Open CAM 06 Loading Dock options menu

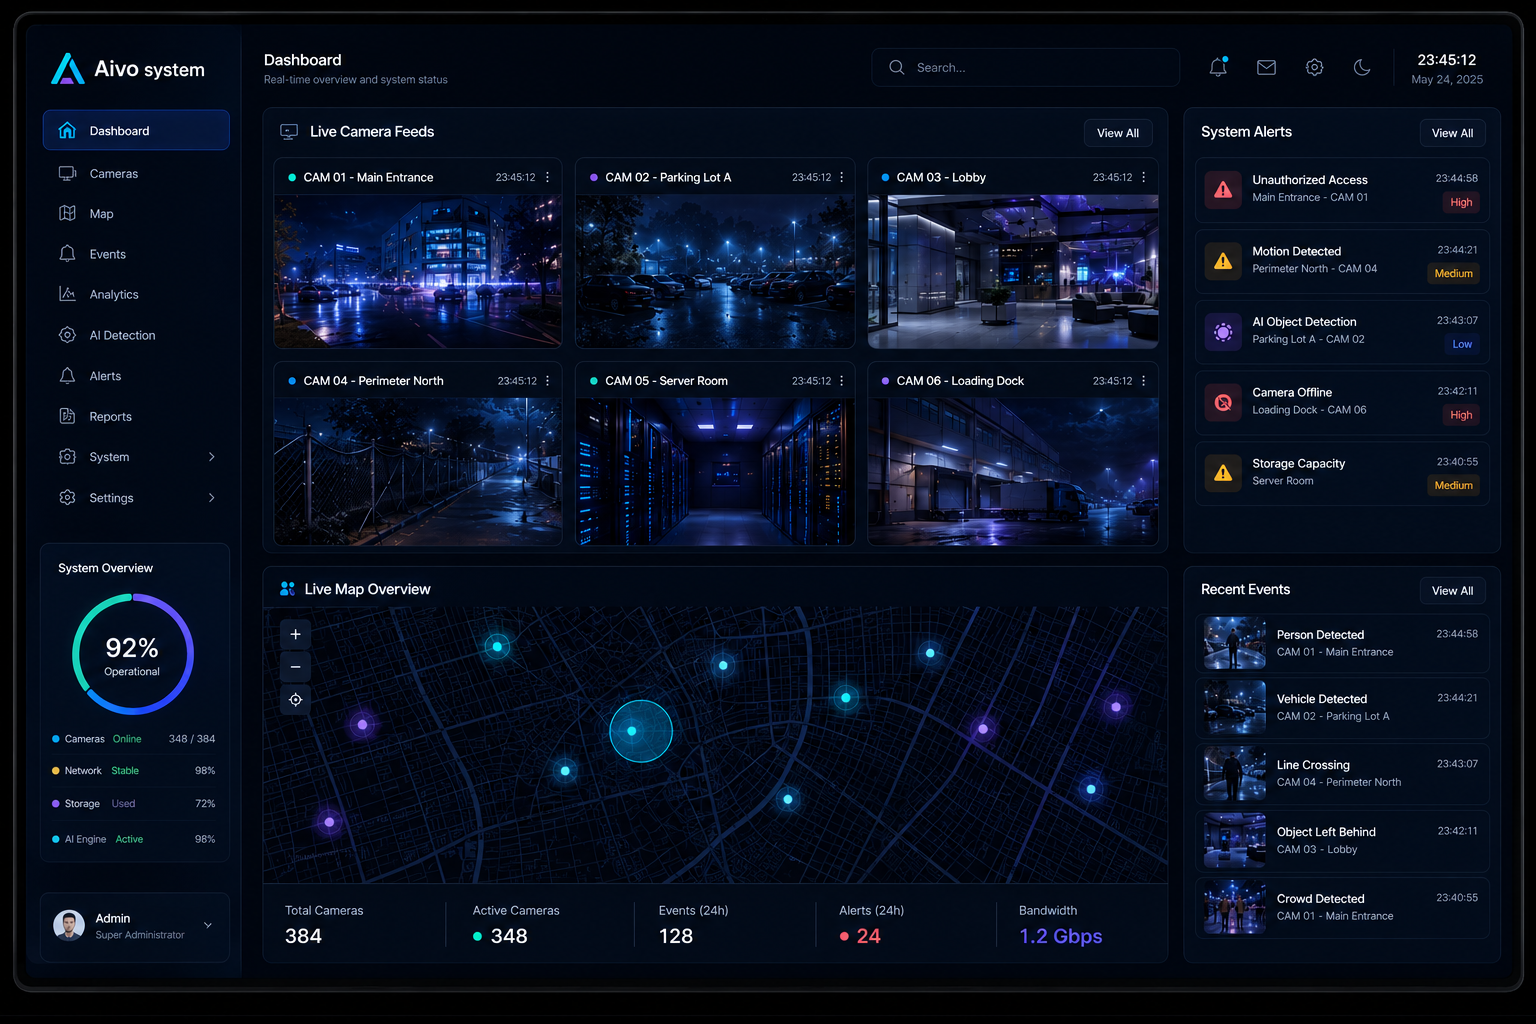(x=1143, y=381)
